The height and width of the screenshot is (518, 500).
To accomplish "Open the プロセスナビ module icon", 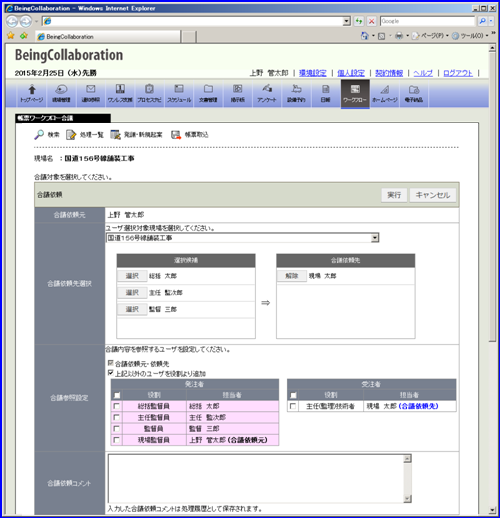I will pyautogui.click(x=149, y=94).
